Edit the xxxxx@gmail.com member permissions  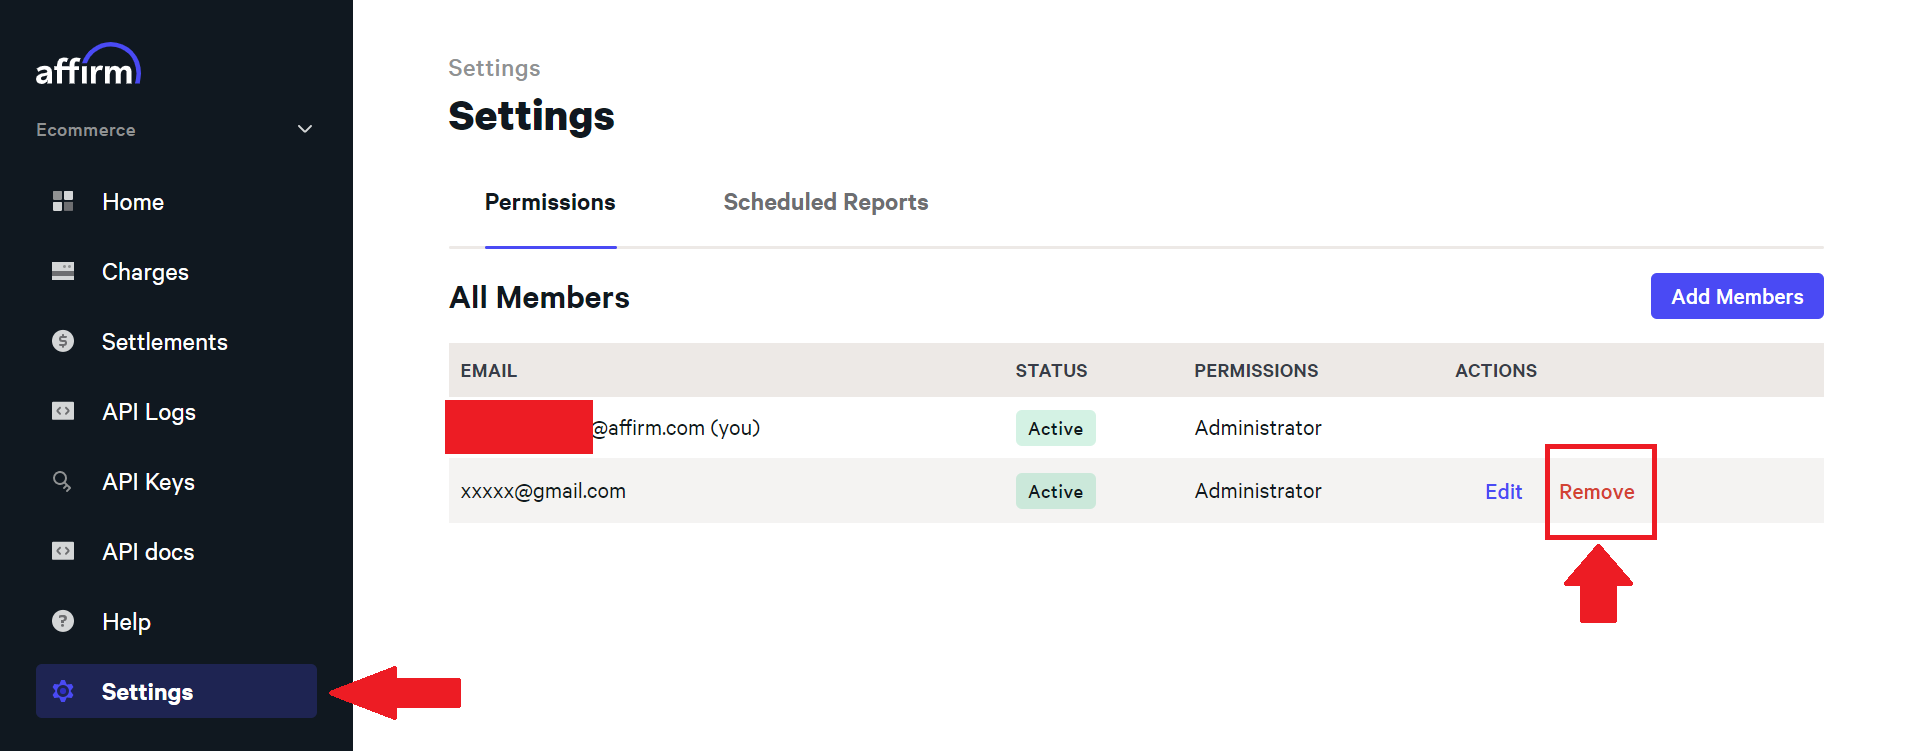pos(1503,492)
